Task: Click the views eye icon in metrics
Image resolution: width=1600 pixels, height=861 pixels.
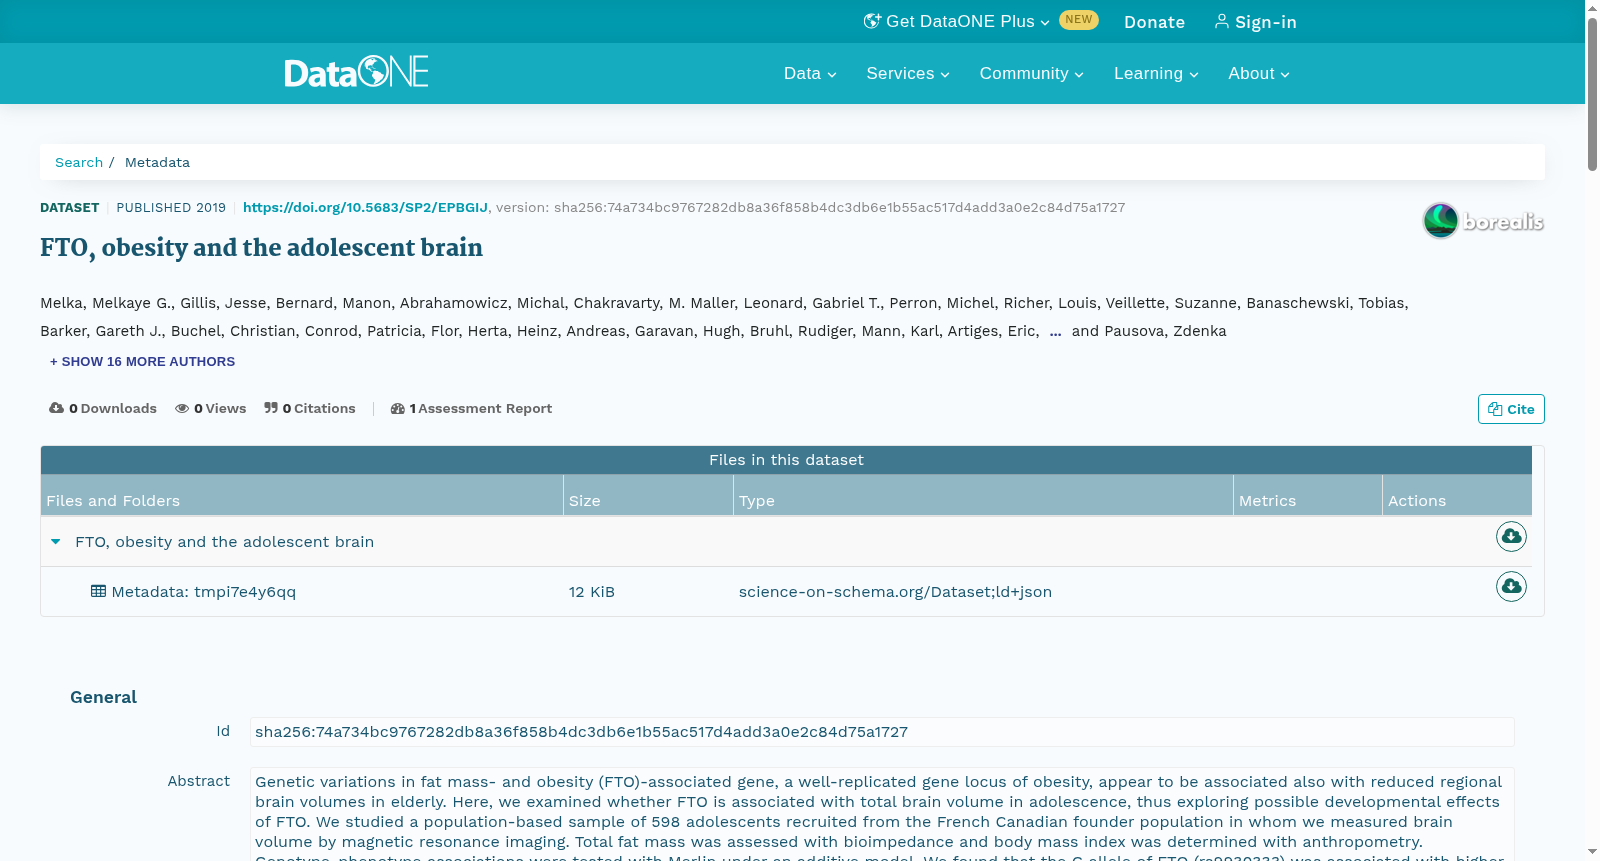Action: point(182,408)
